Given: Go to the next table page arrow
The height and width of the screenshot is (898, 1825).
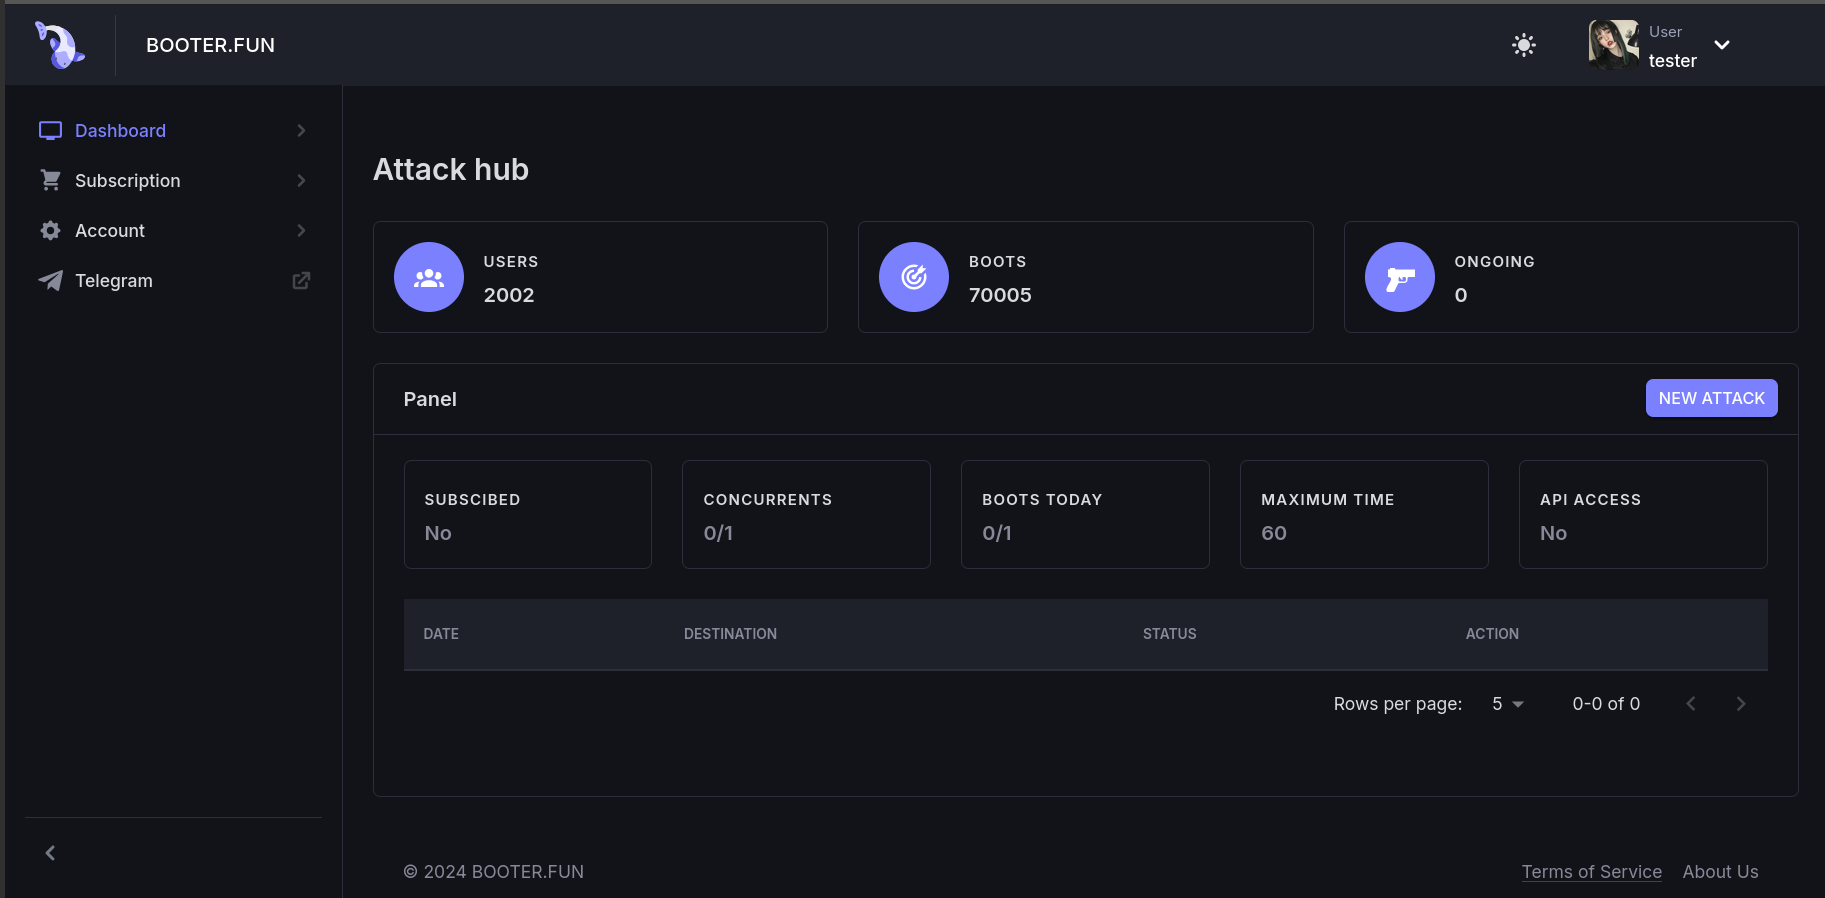Looking at the screenshot, I should click(x=1741, y=704).
